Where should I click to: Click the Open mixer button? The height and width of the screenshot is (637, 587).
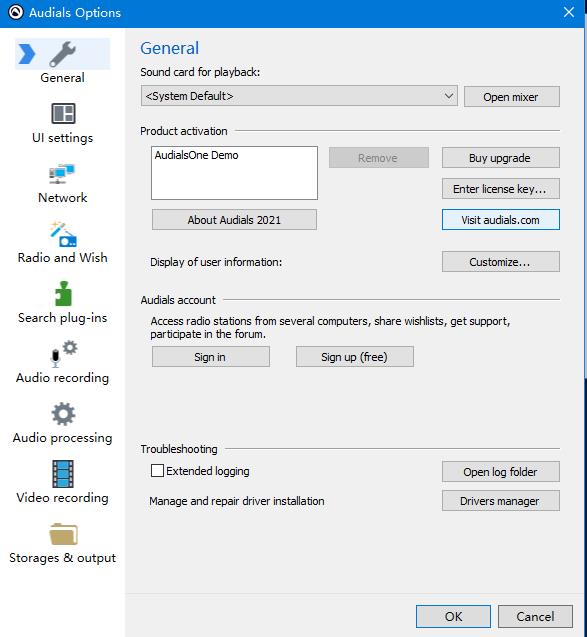tap(511, 97)
